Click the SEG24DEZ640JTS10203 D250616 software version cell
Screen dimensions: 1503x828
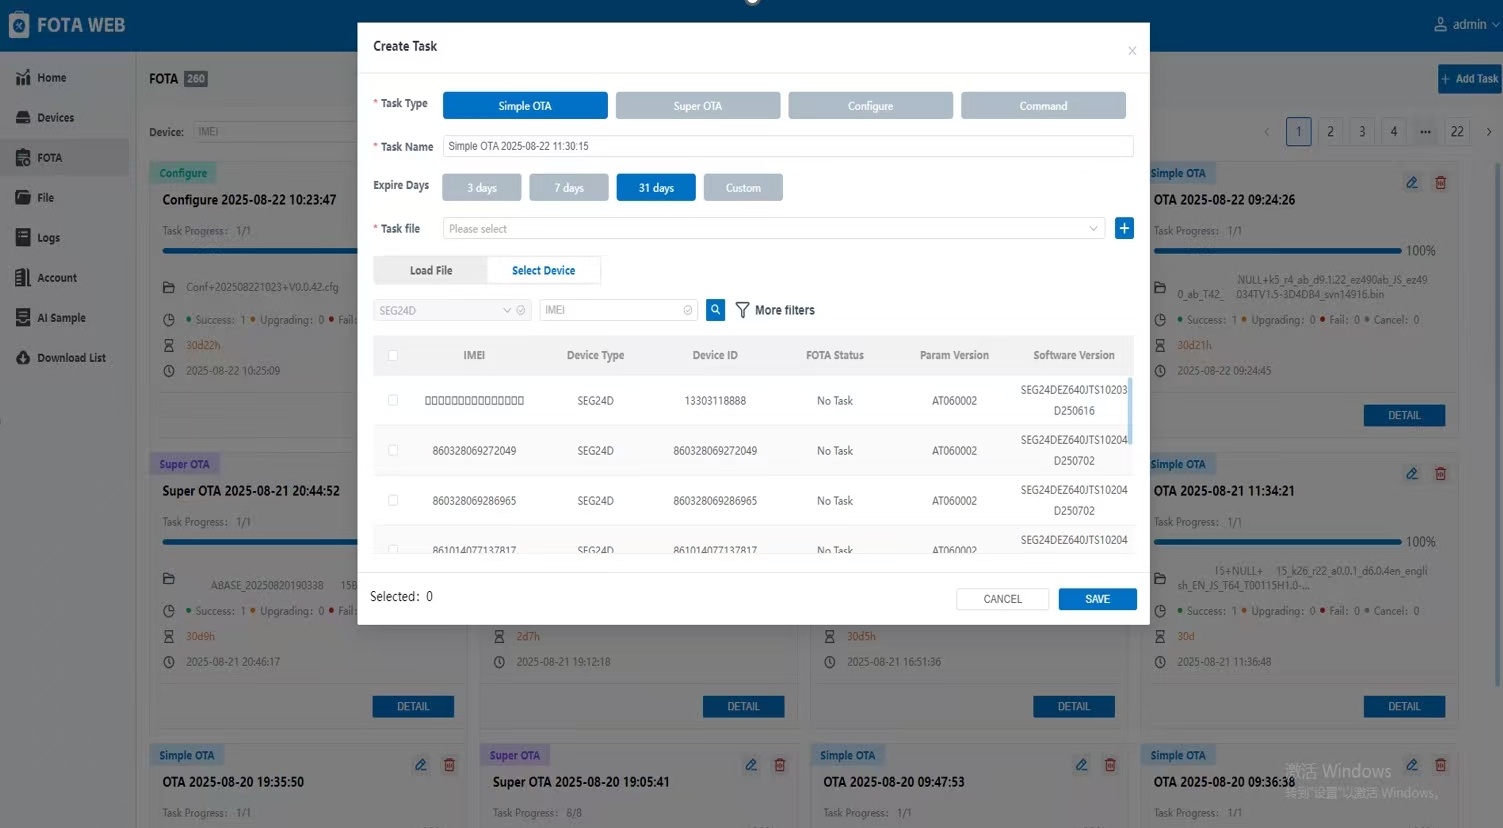click(x=1074, y=400)
